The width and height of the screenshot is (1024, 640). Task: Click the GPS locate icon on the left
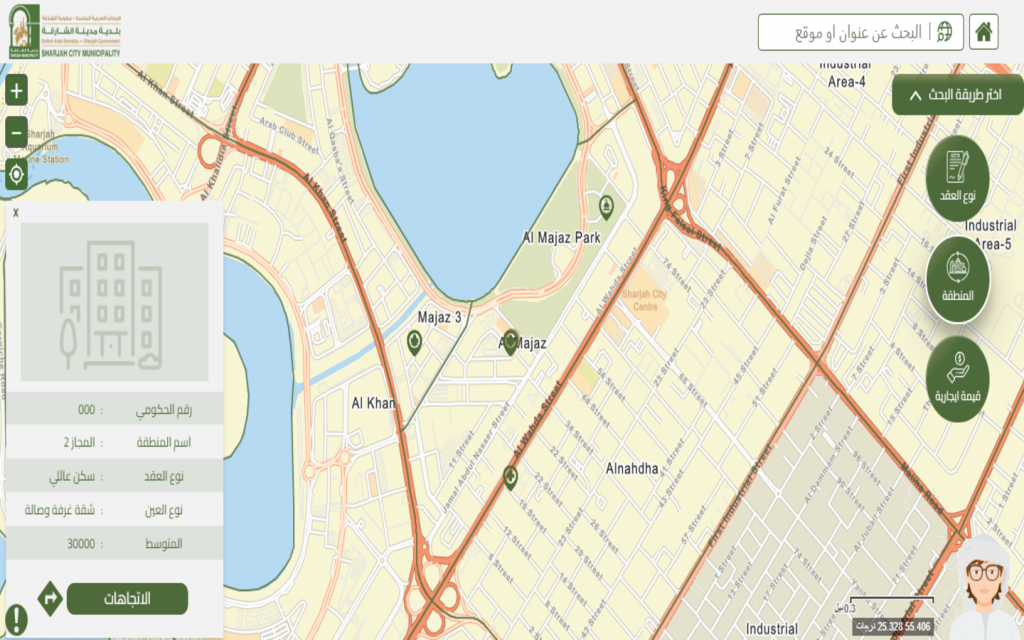coord(14,175)
